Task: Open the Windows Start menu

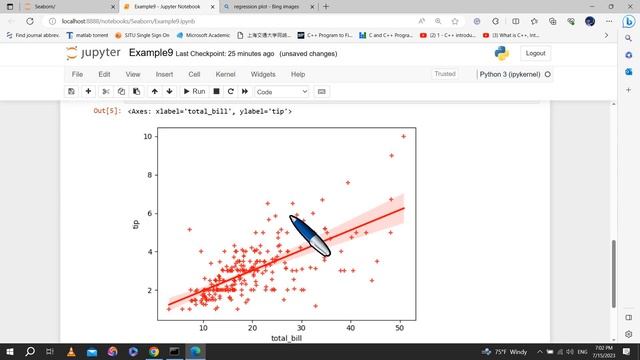Action: [x=10, y=351]
